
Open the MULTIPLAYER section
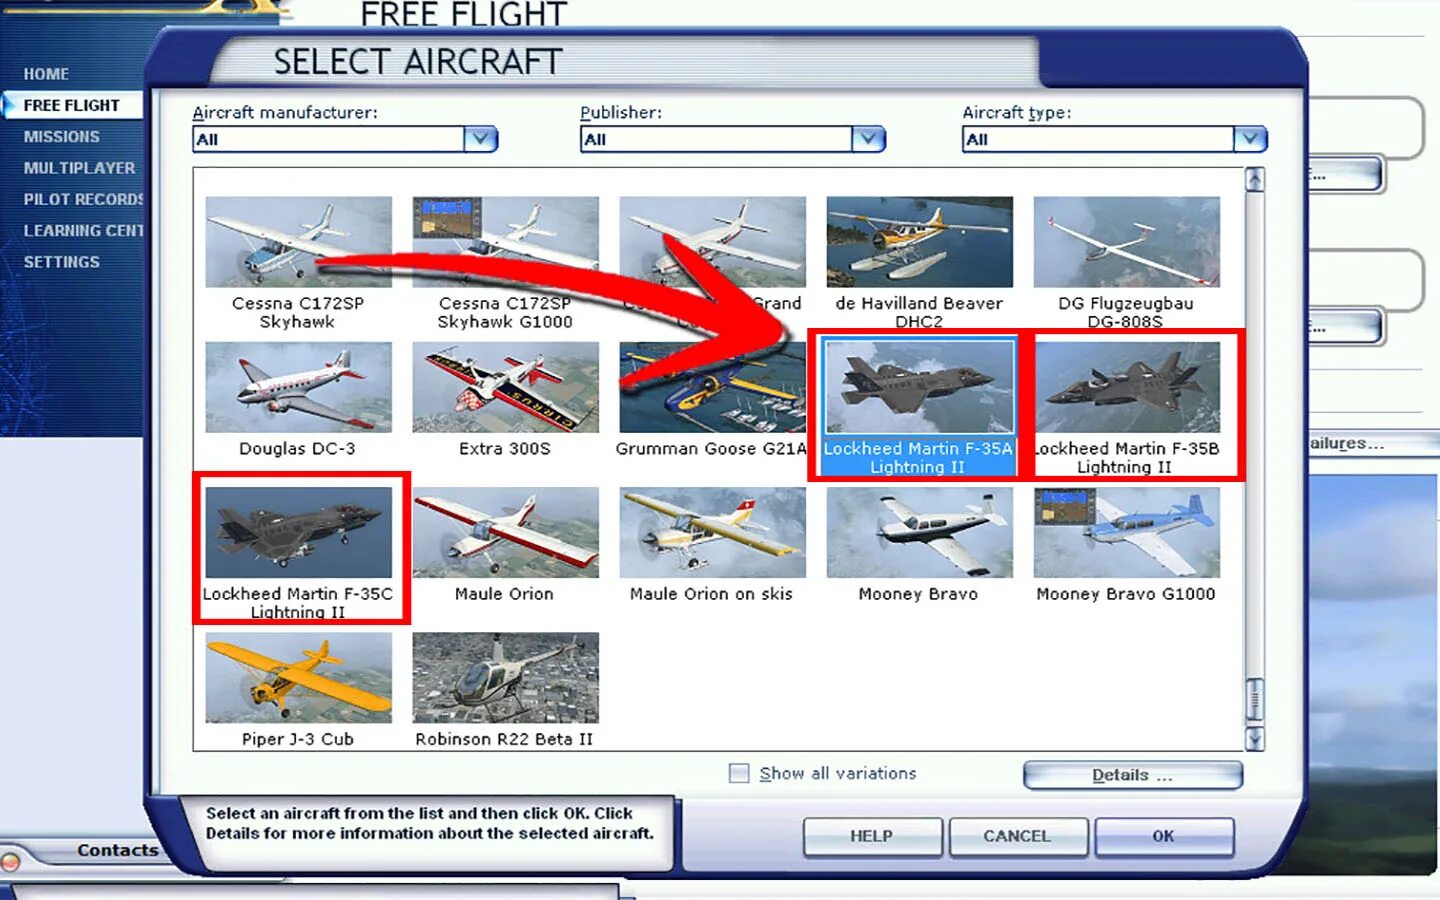[79, 168]
